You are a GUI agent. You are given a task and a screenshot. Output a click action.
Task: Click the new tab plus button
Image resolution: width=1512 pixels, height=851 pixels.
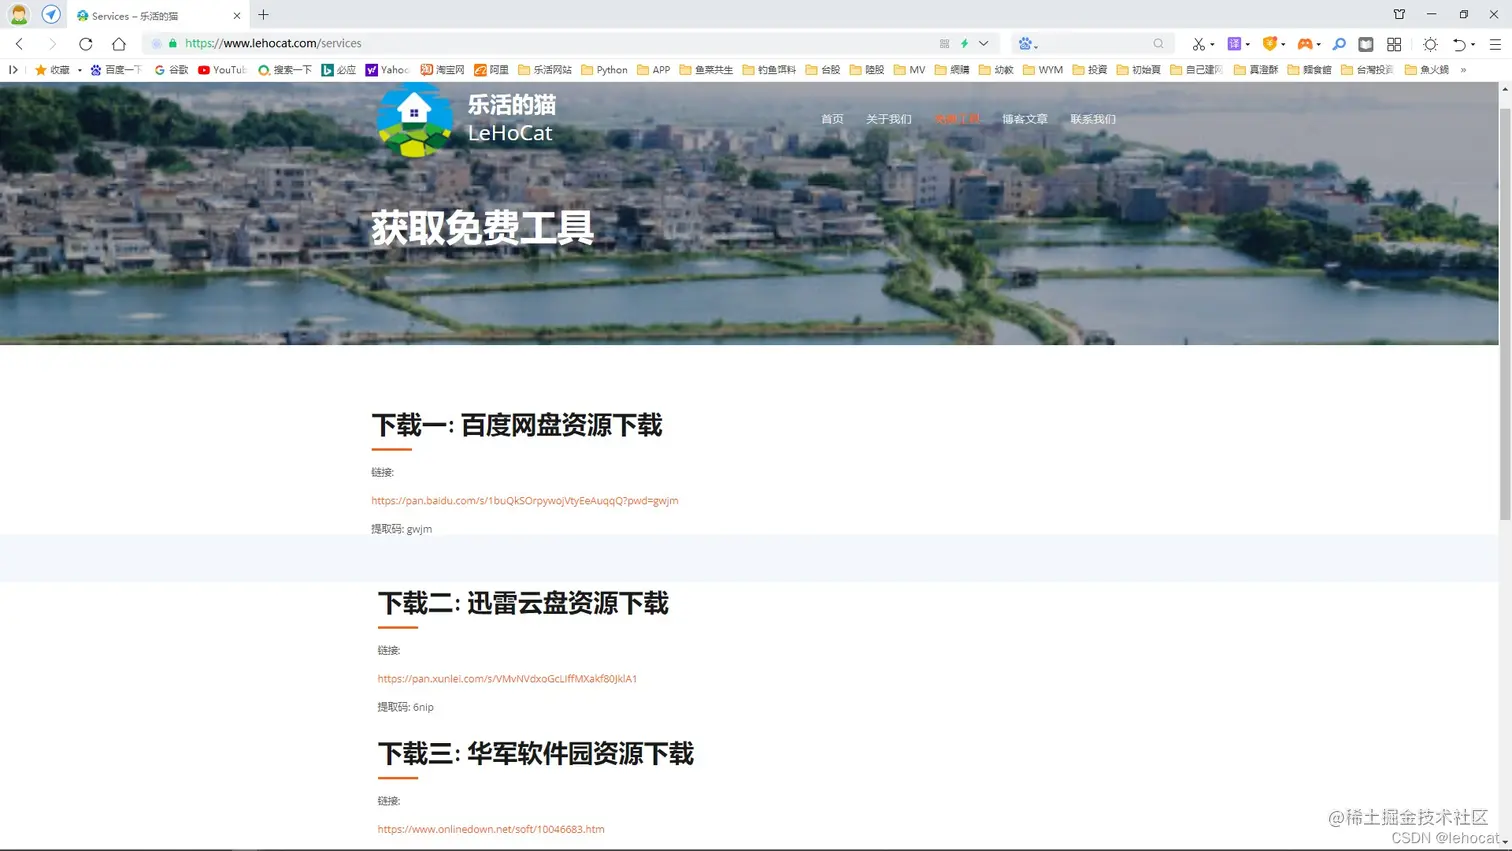tap(262, 15)
